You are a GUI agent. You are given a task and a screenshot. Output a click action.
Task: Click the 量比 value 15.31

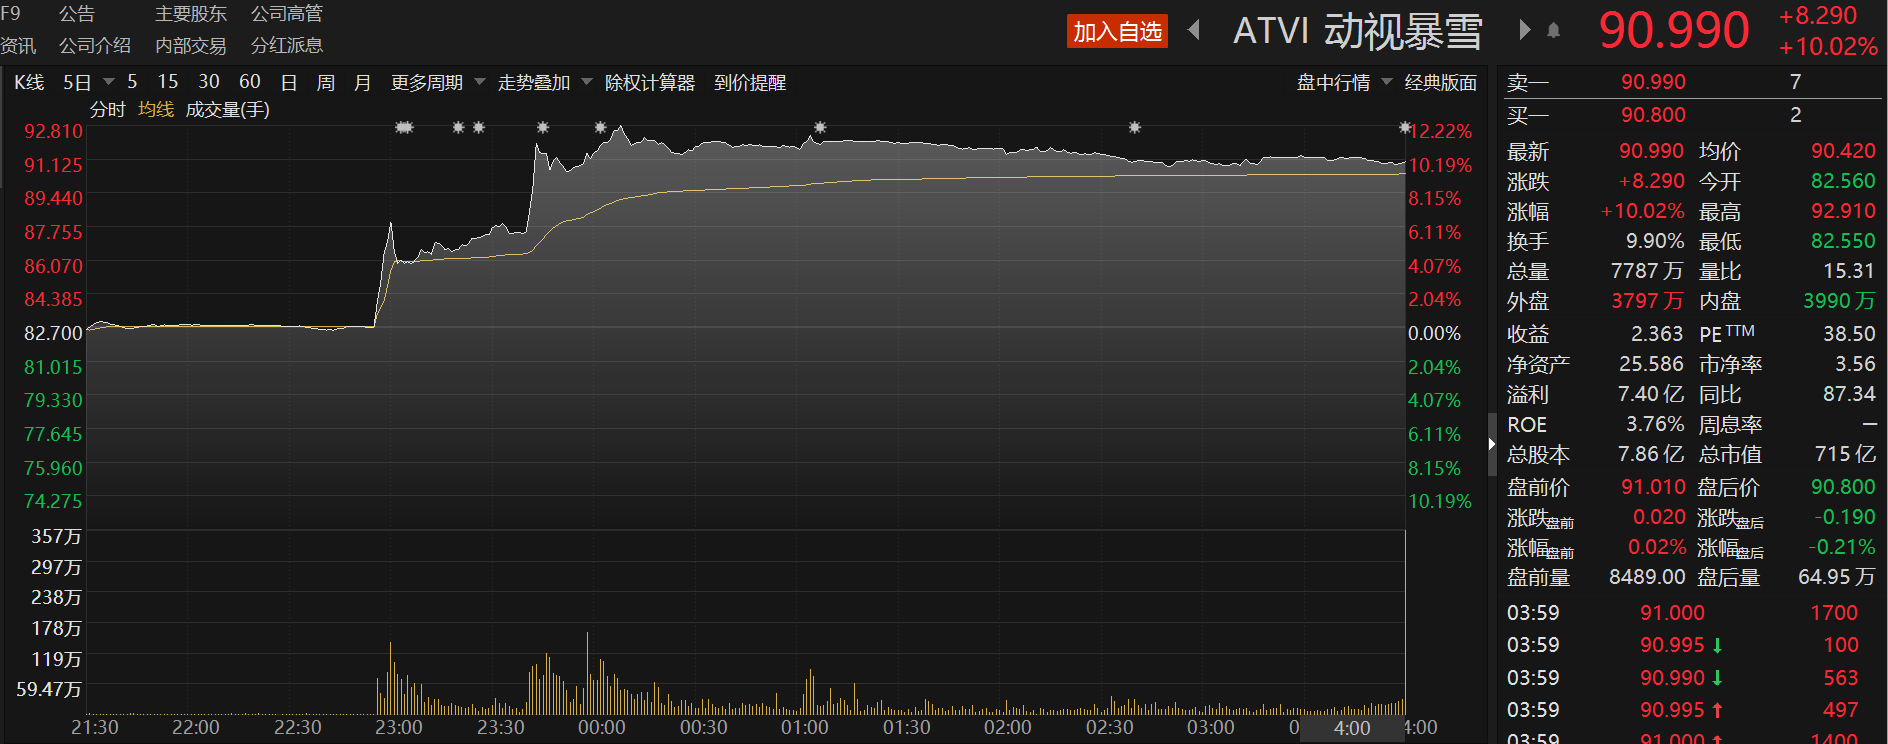click(1849, 271)
